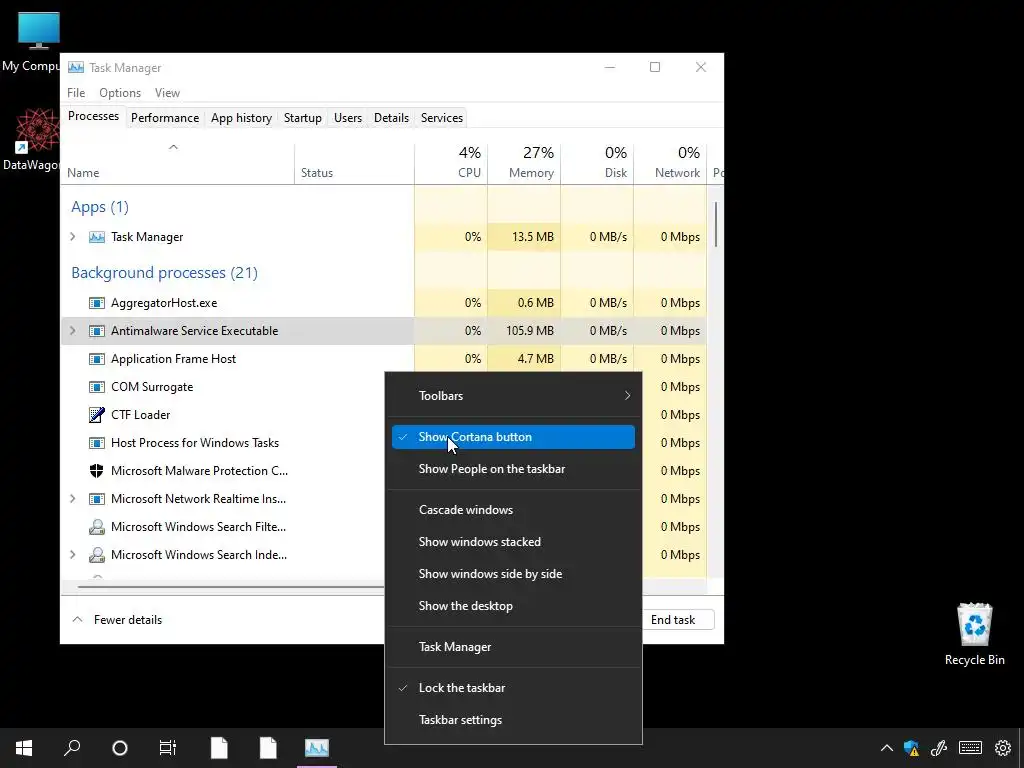Switch to the App history tab

pyautogui.click(x=241, y=118)
